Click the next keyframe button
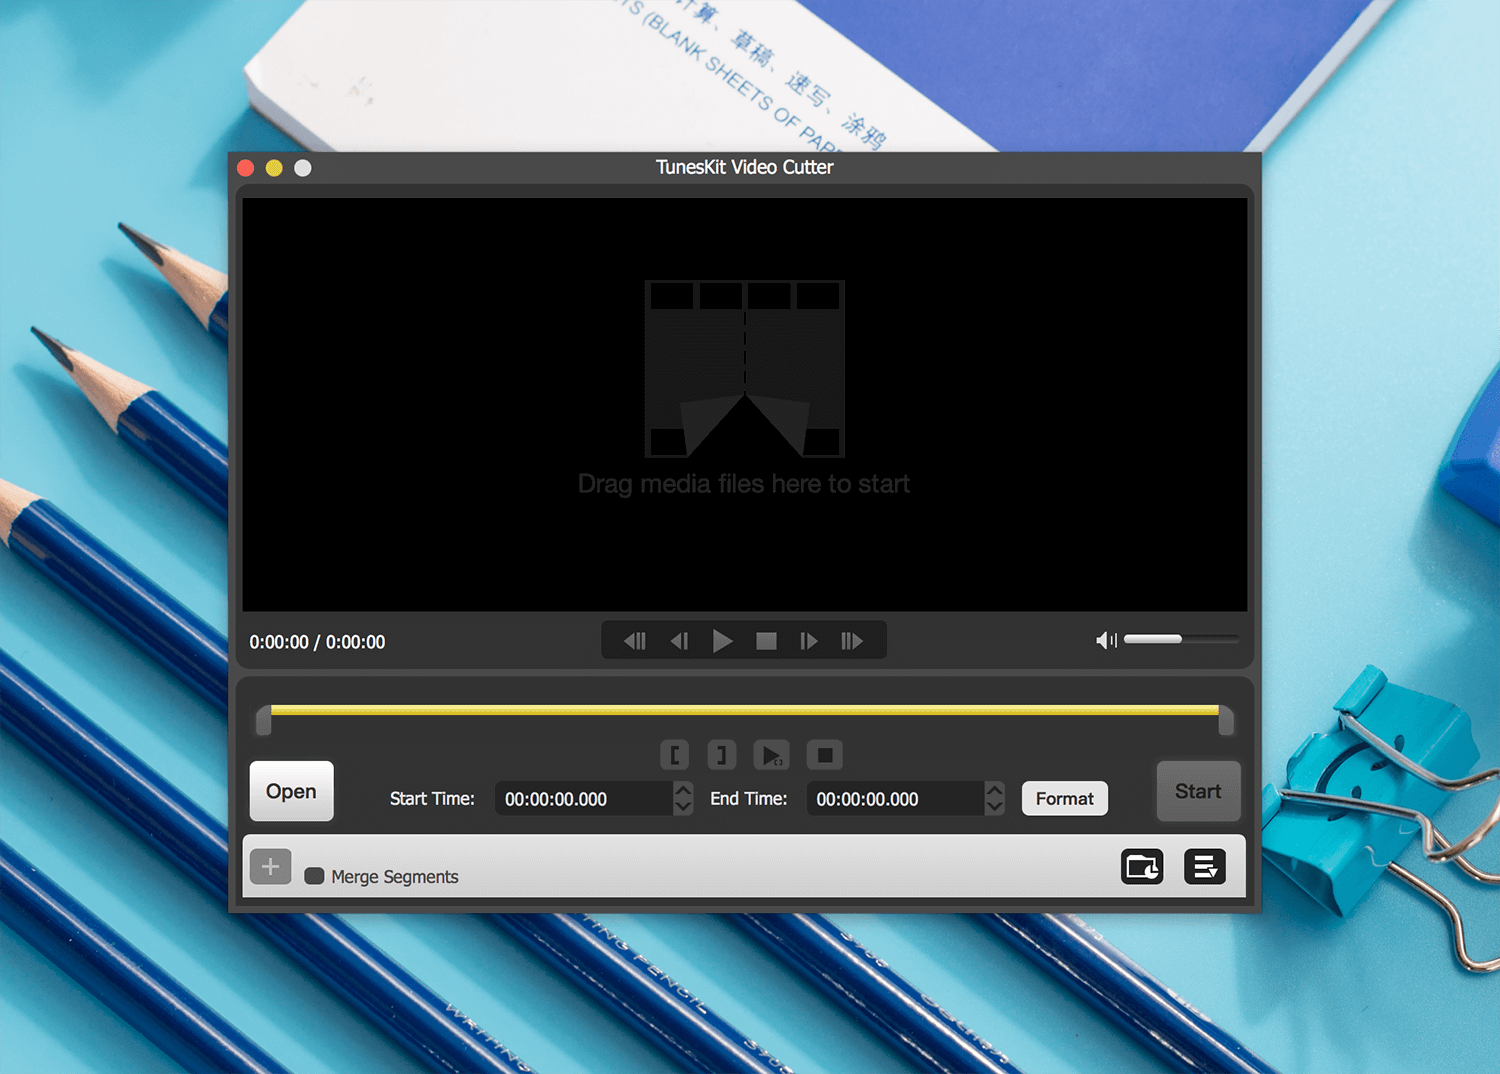Image resolution: width=1500 pixels, height=1074 pixels. tap(852, 641)
